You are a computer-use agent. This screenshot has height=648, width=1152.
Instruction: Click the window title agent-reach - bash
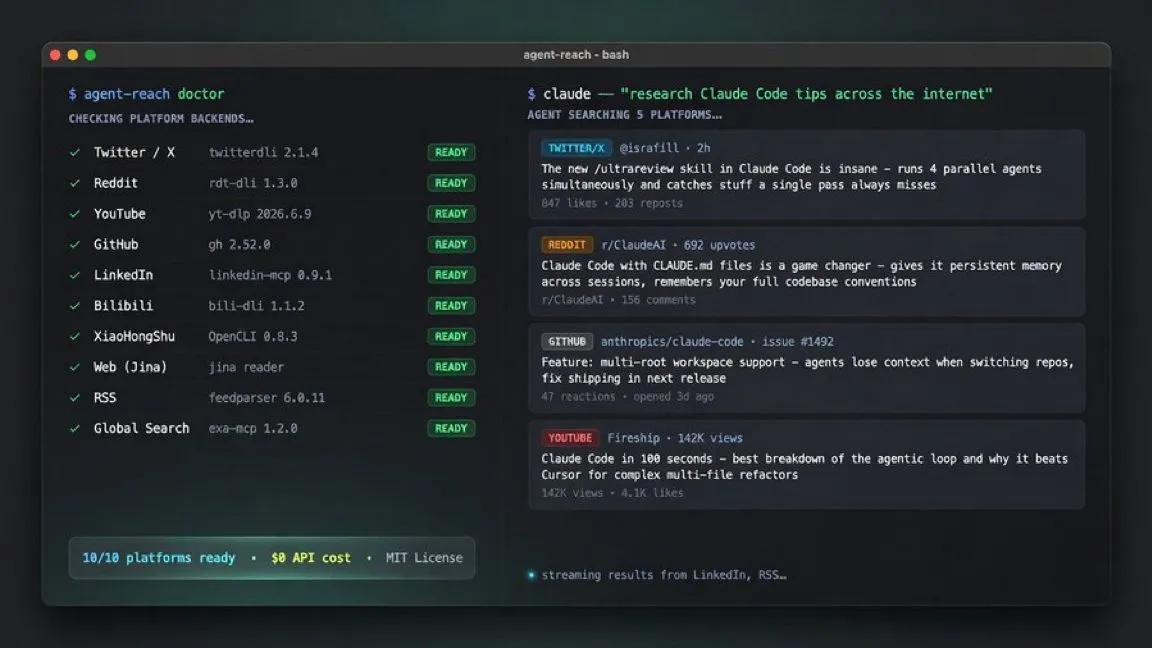576,55
